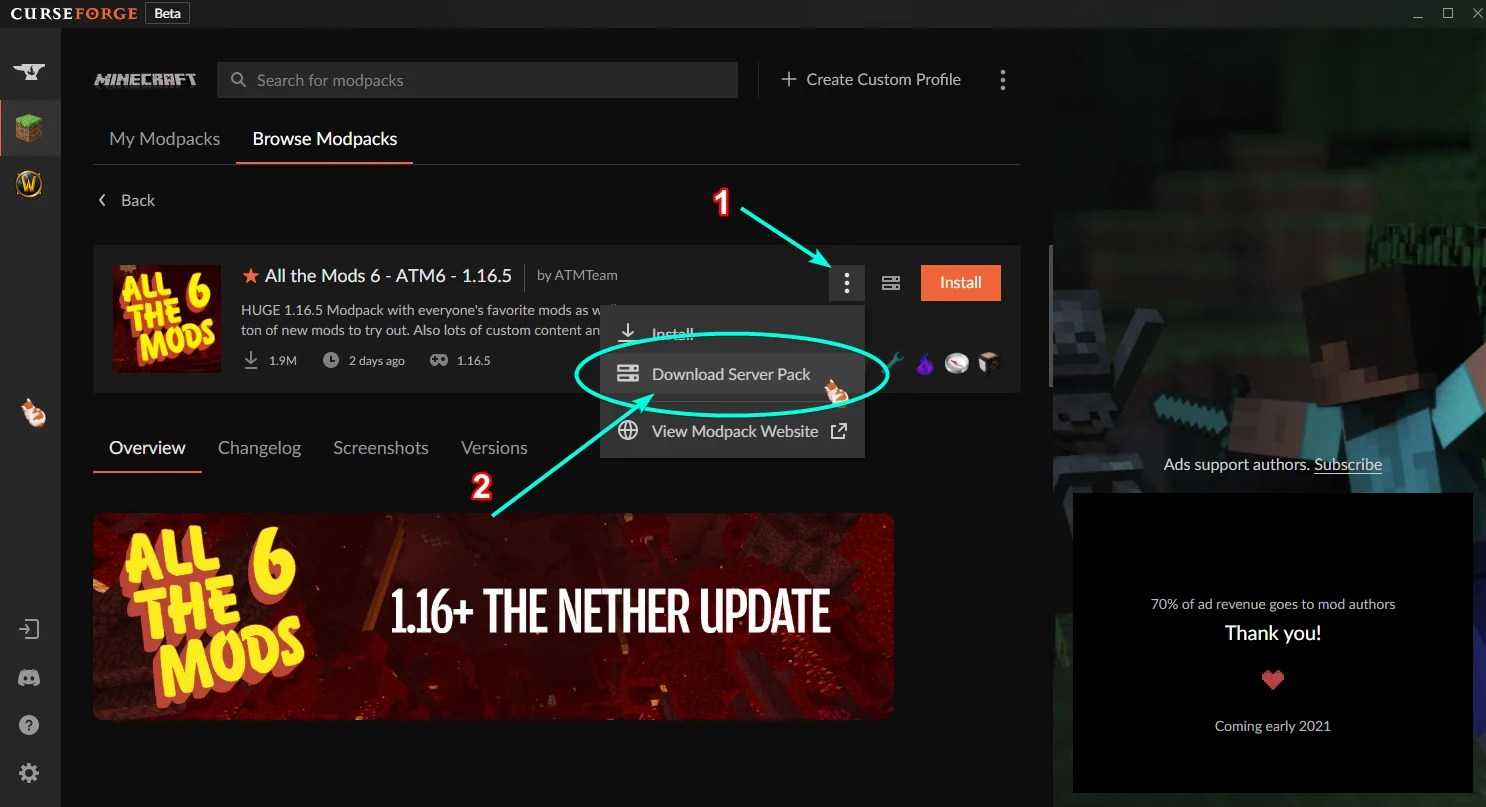This screenshot has height=807, width=1486.
Task: Choose Install from the dropdown menu
Action: (732, 332)
